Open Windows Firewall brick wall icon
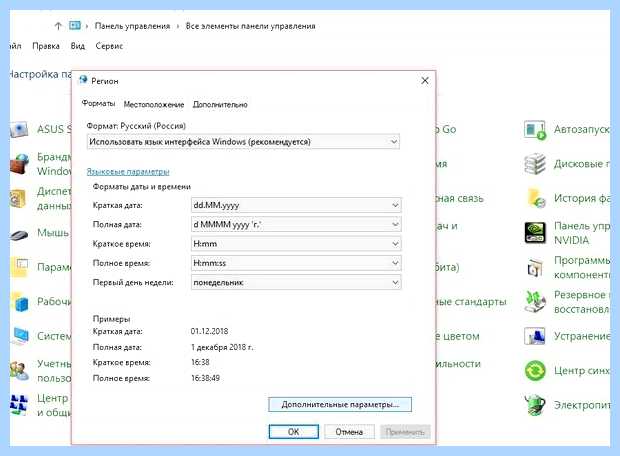Screen dimensions: 620x456 (x=19, y=164)
